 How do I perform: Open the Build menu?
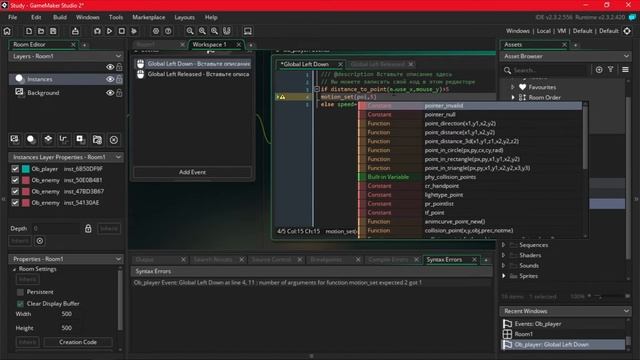[60, 17]
